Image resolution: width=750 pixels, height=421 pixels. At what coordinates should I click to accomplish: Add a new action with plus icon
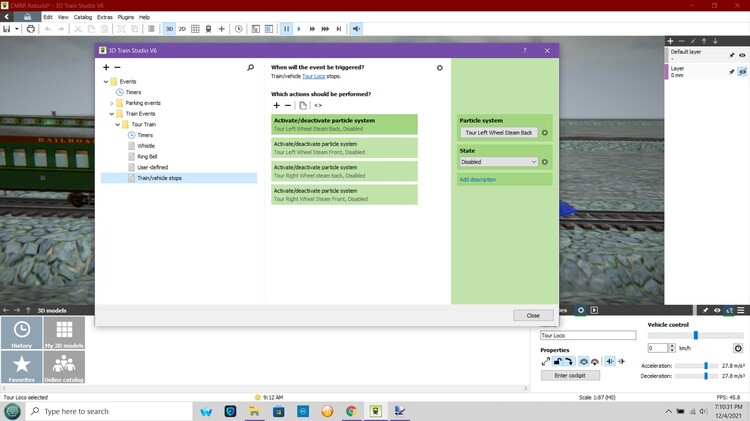(x=277, y=105)
